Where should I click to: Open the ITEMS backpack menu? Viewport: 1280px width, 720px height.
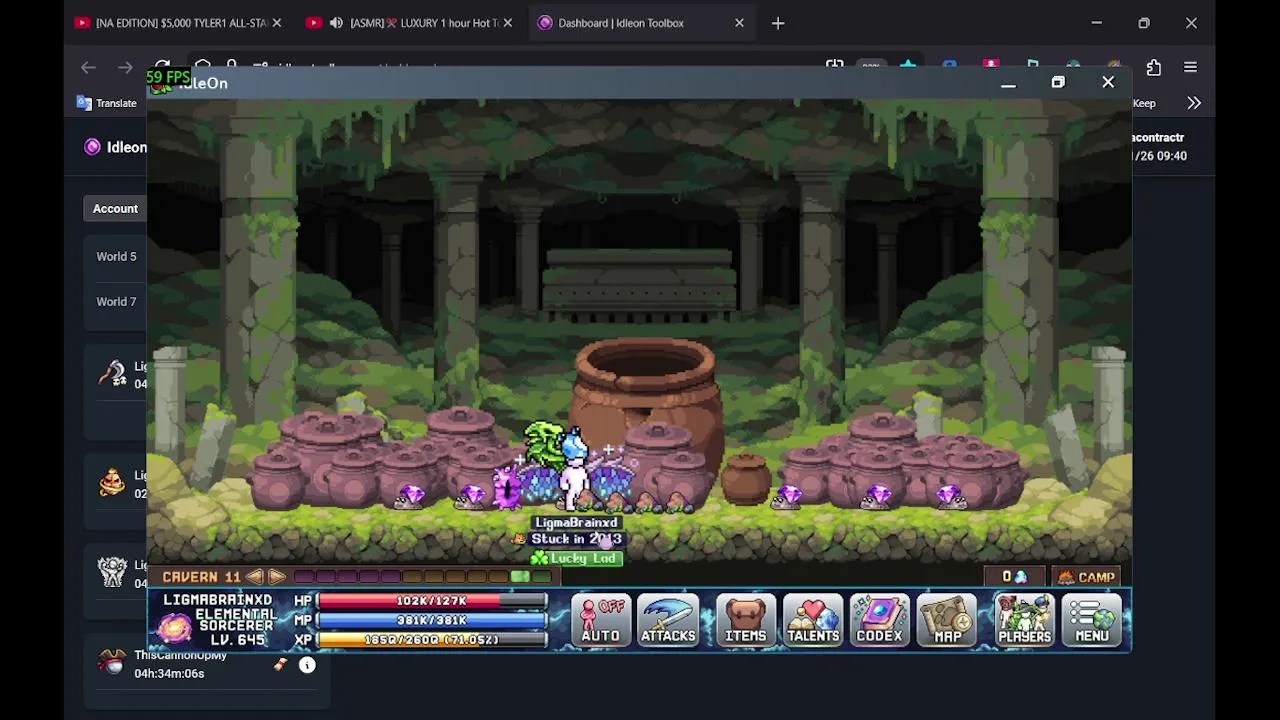click(x=745, y=619)
